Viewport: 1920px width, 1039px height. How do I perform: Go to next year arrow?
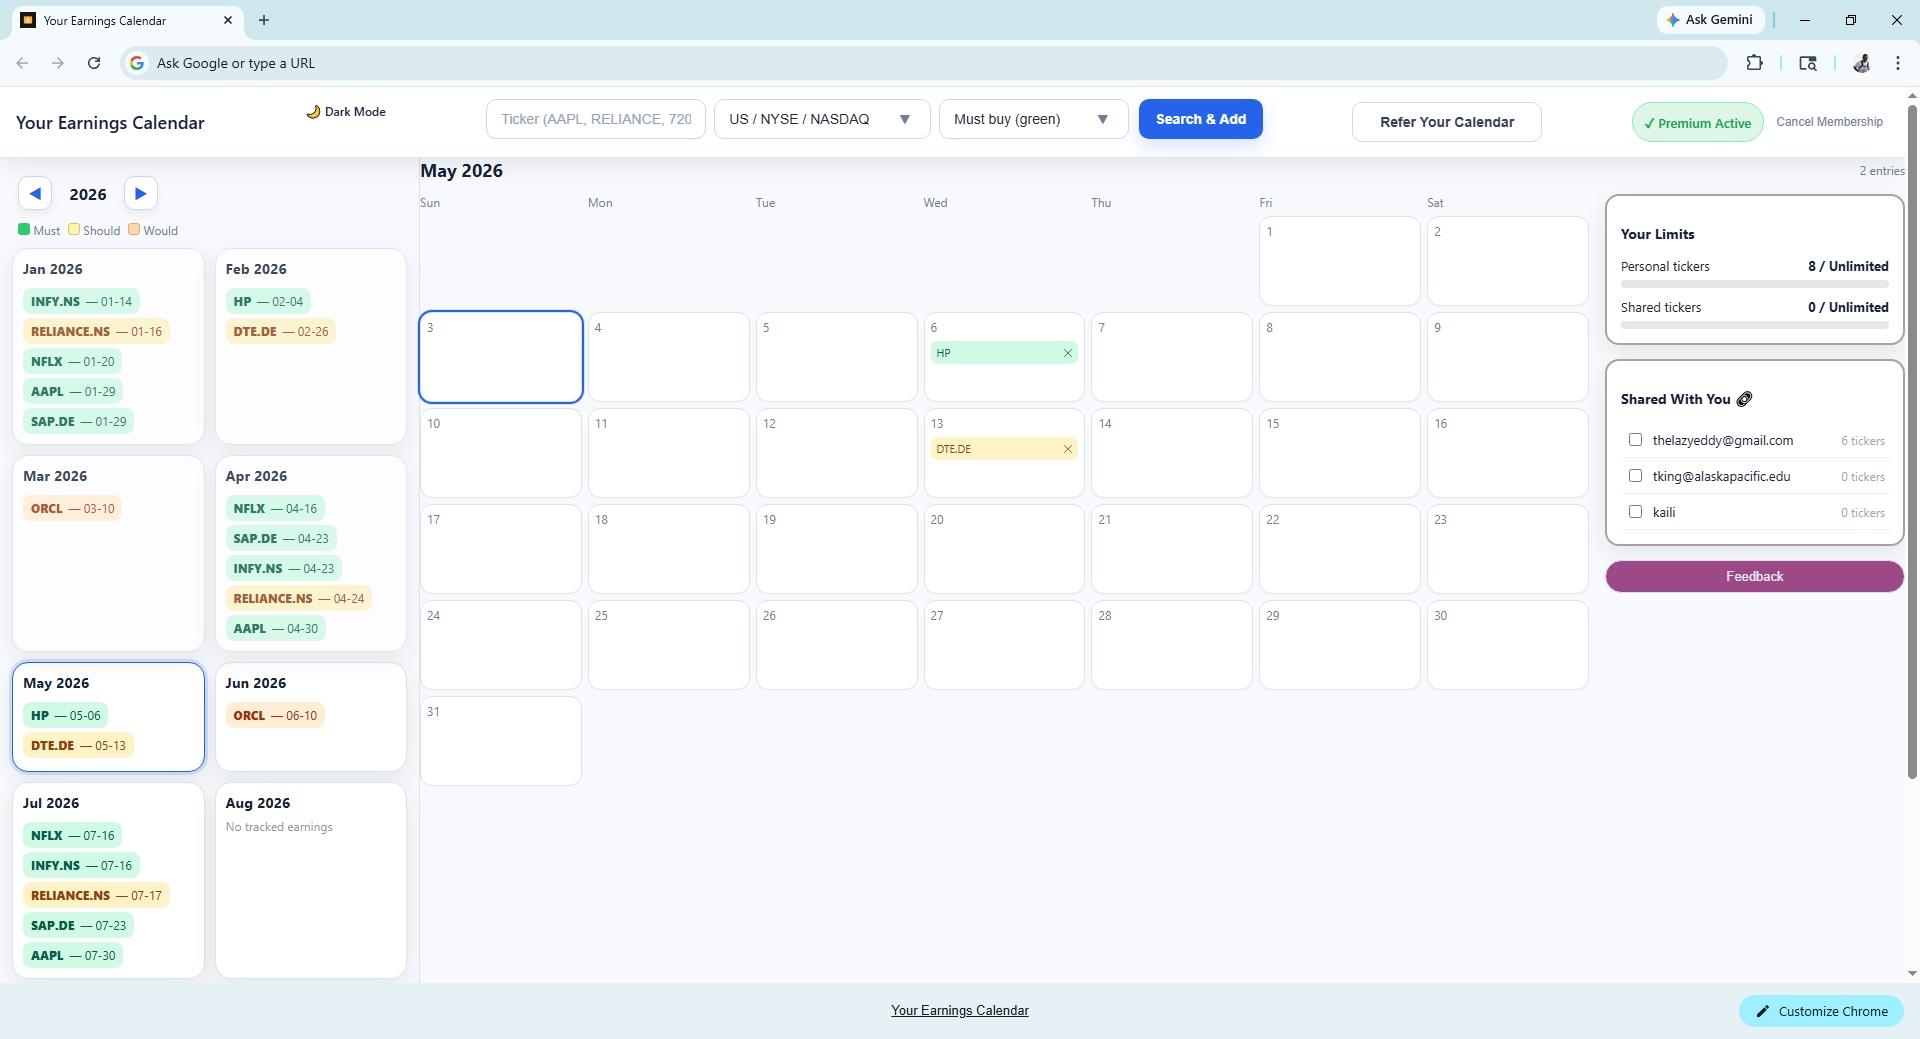tap(141, 193)
